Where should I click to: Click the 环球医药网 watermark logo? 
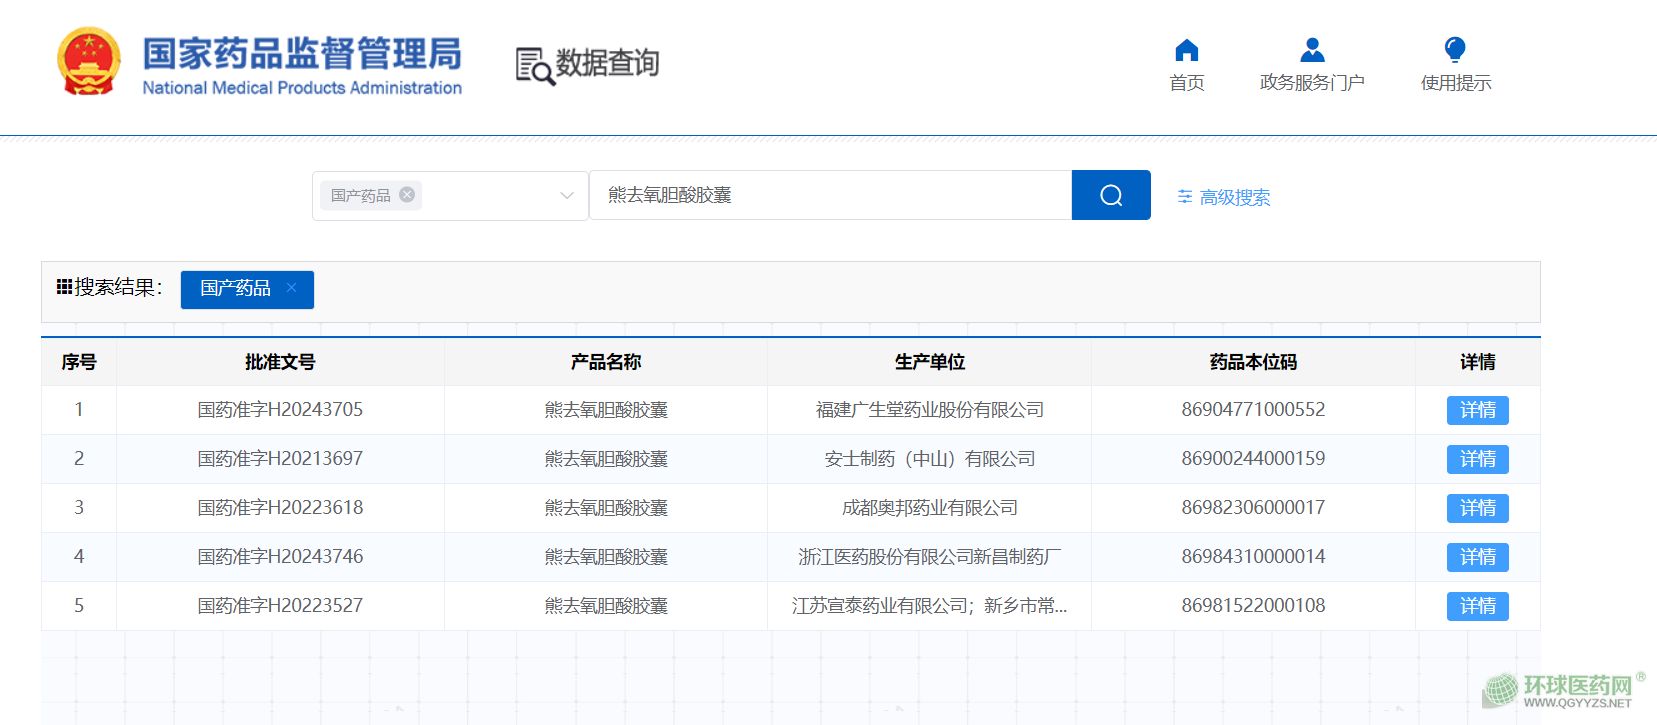click(1560, 690)
